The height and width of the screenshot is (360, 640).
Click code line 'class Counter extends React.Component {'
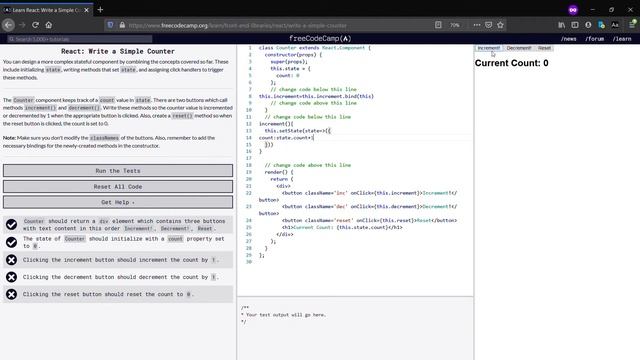315,48
